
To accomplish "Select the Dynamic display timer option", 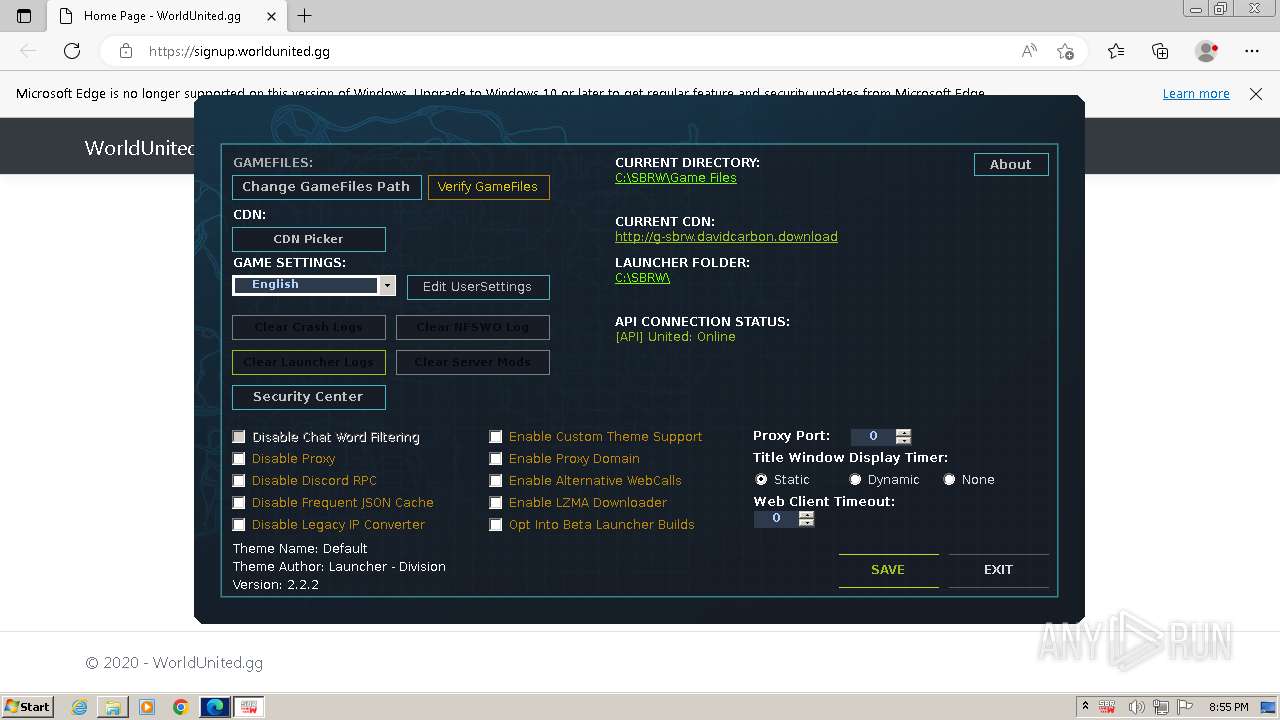I will (x=855, y=480).
